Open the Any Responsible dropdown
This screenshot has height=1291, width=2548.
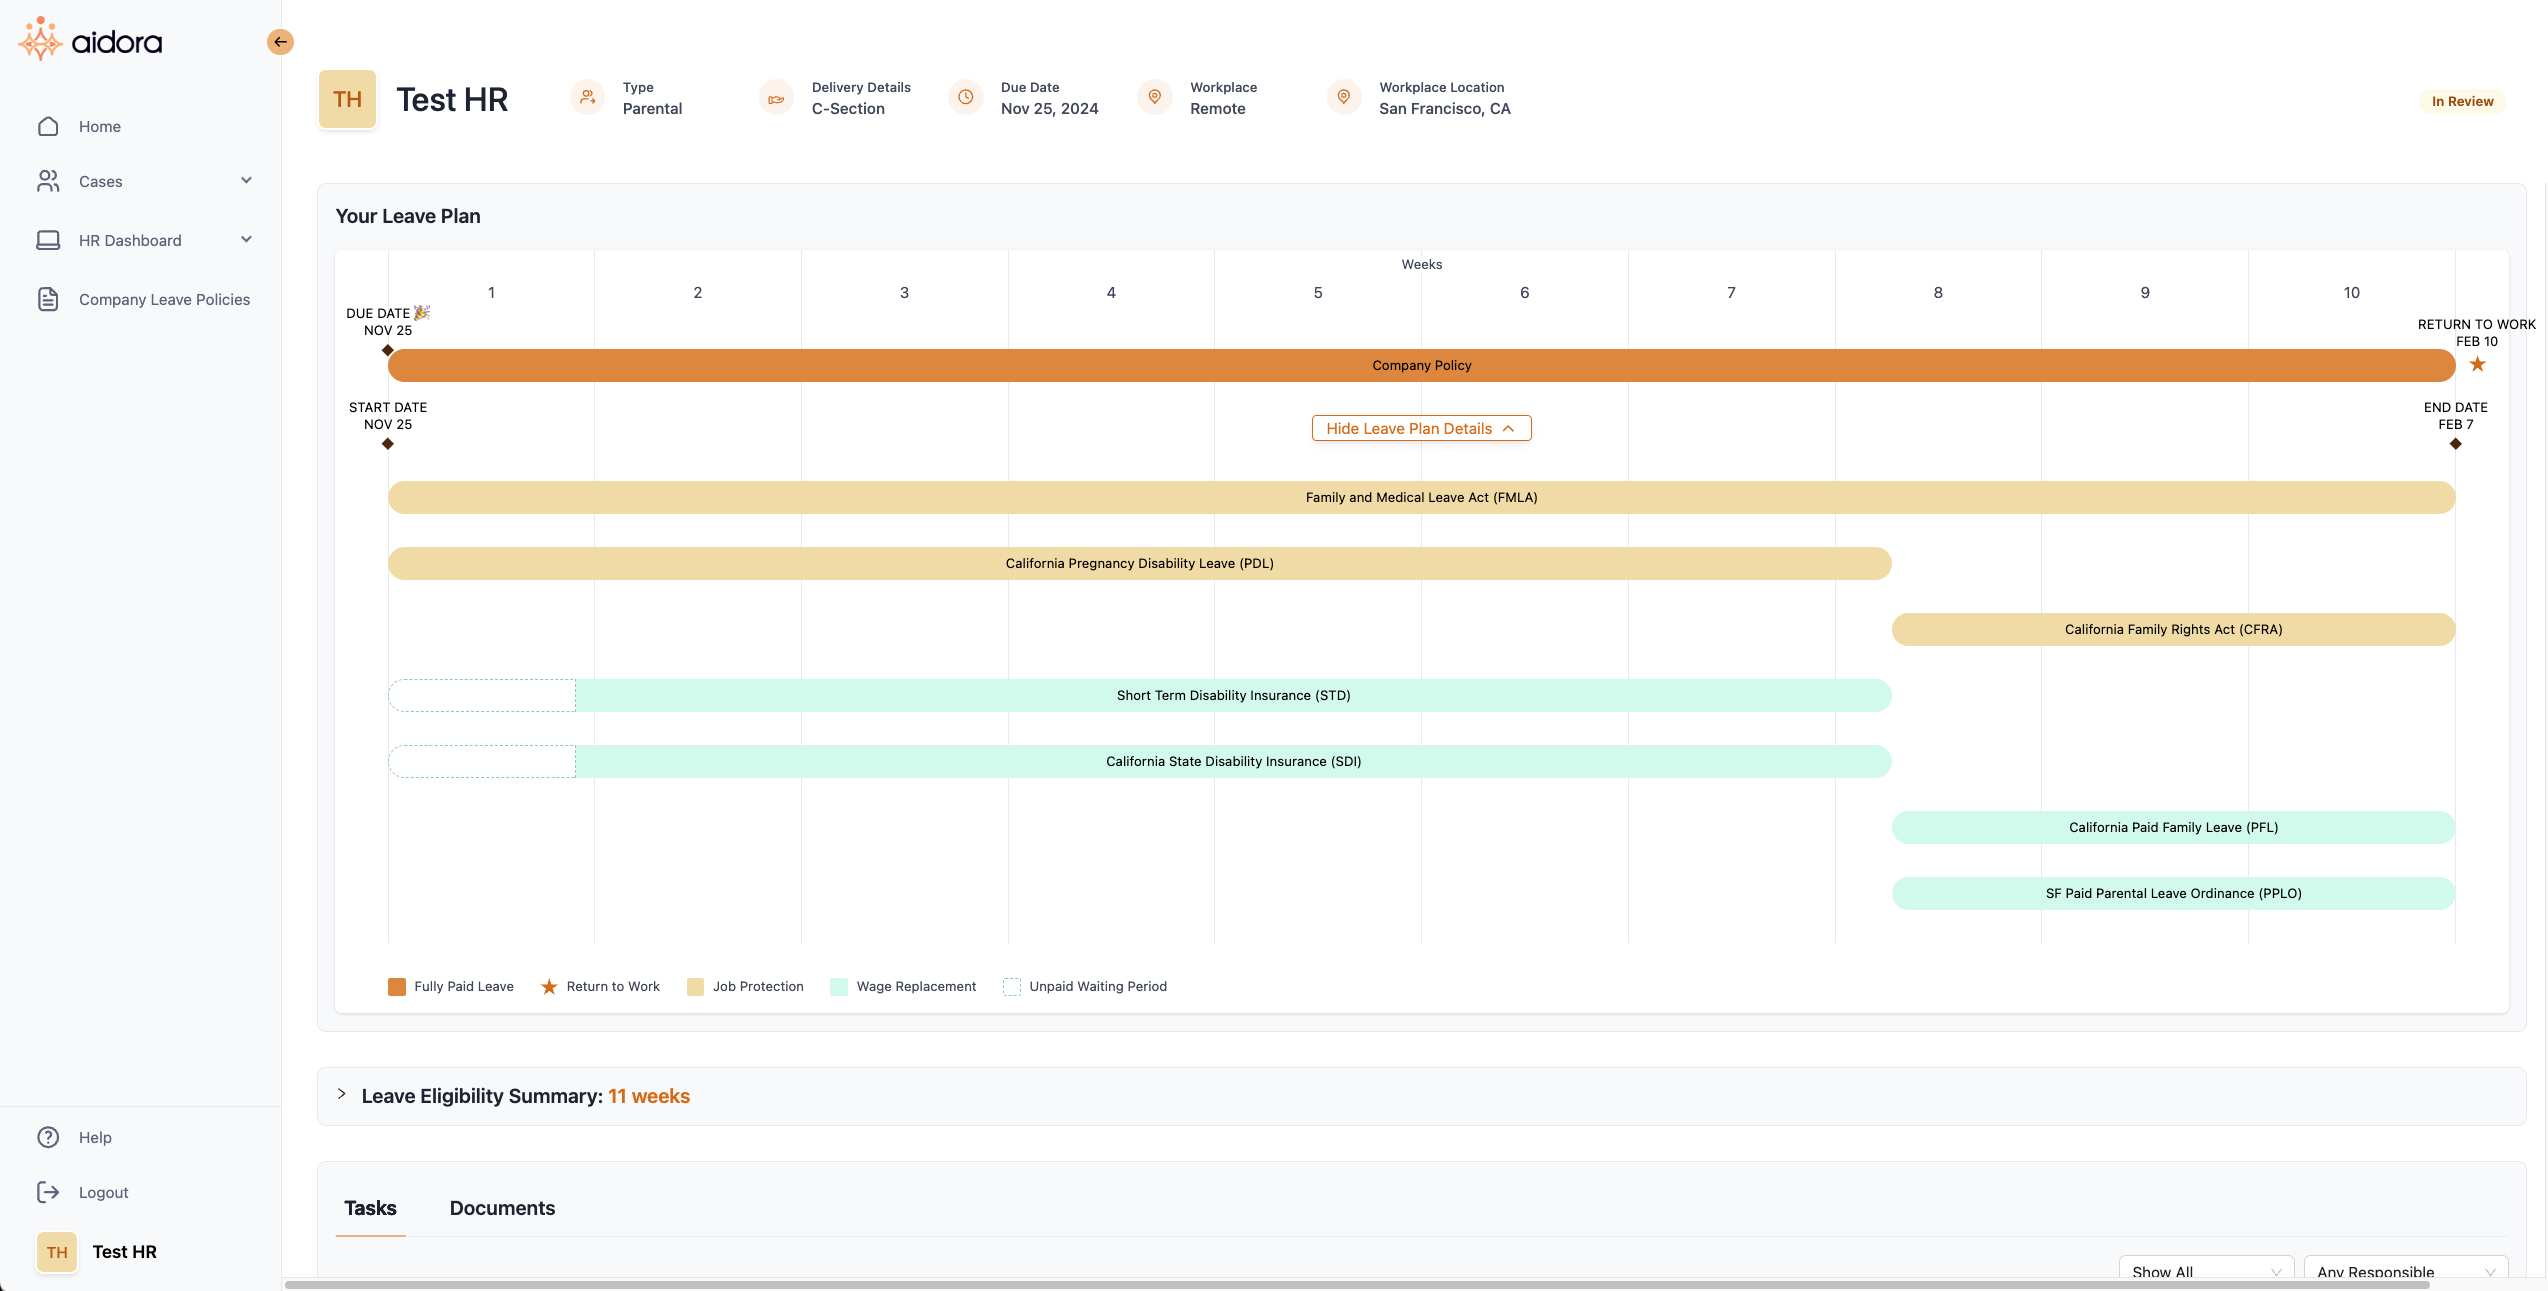pyautogui.click(x=2404, y=1270)
